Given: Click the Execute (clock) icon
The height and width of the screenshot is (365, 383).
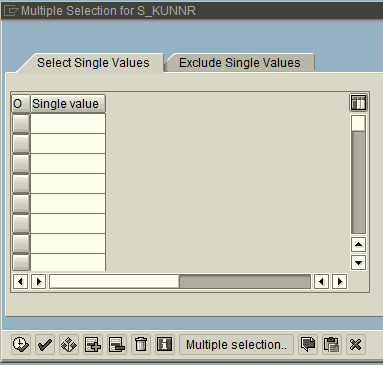Looking at the screenshot, I should (21, 344).
